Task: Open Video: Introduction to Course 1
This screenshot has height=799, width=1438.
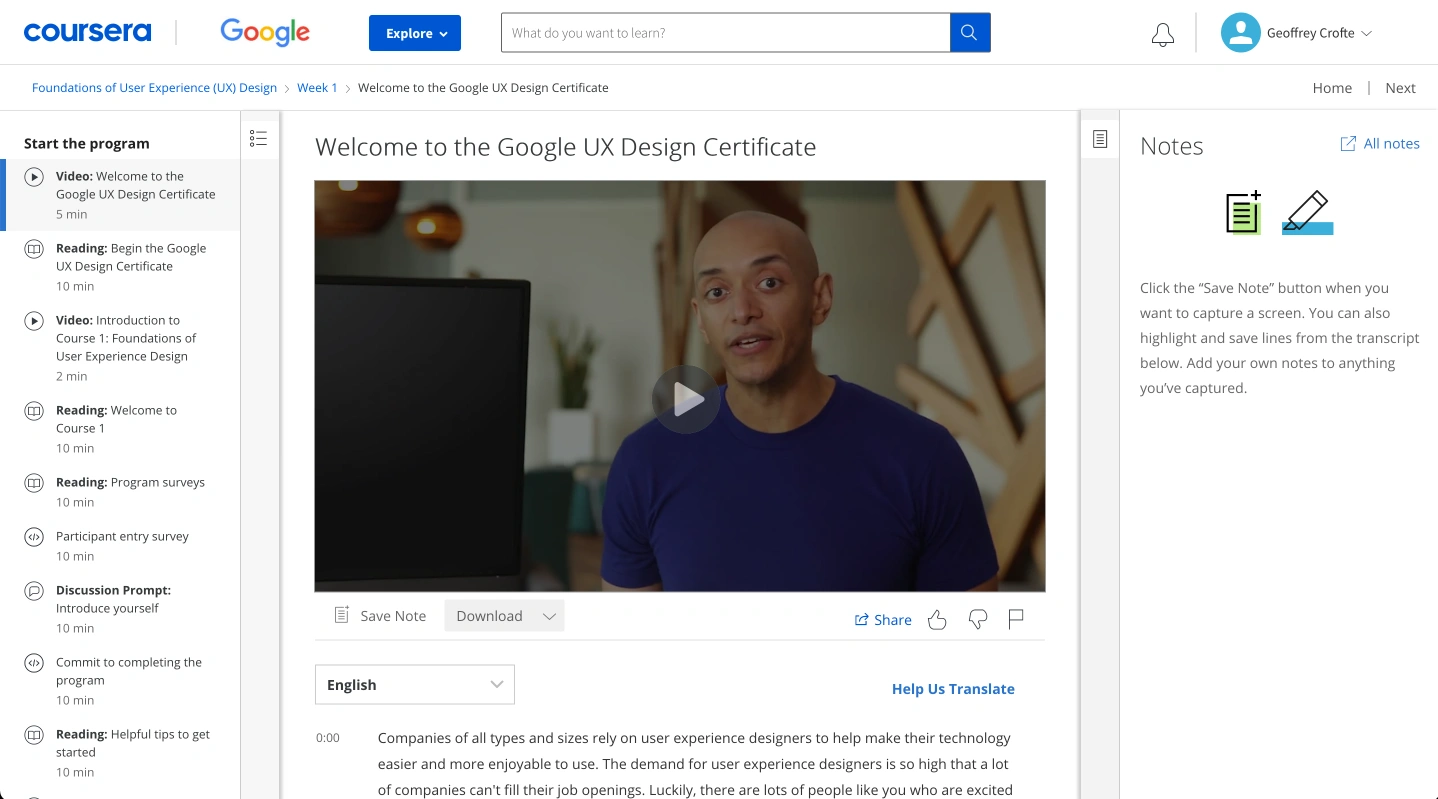Action: pyautogui.click(x=120, y=348)
